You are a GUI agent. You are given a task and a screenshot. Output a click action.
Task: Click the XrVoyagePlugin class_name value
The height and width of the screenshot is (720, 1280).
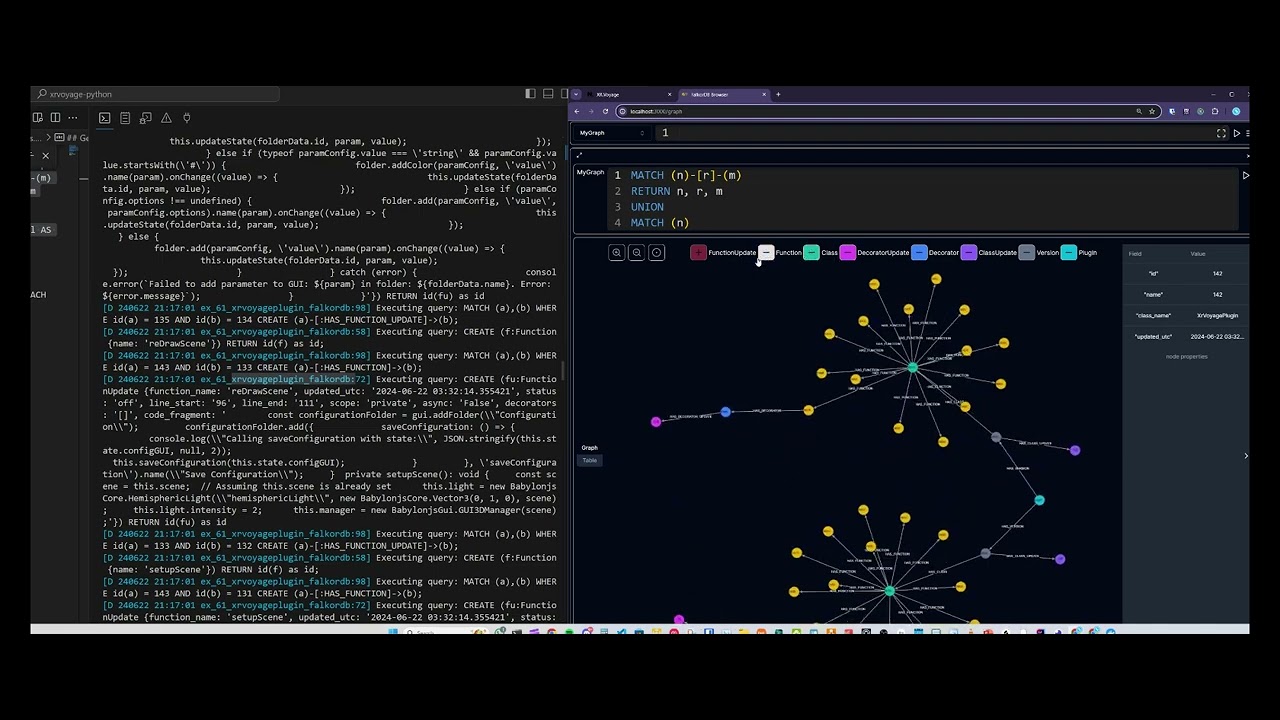point(1217,316)
